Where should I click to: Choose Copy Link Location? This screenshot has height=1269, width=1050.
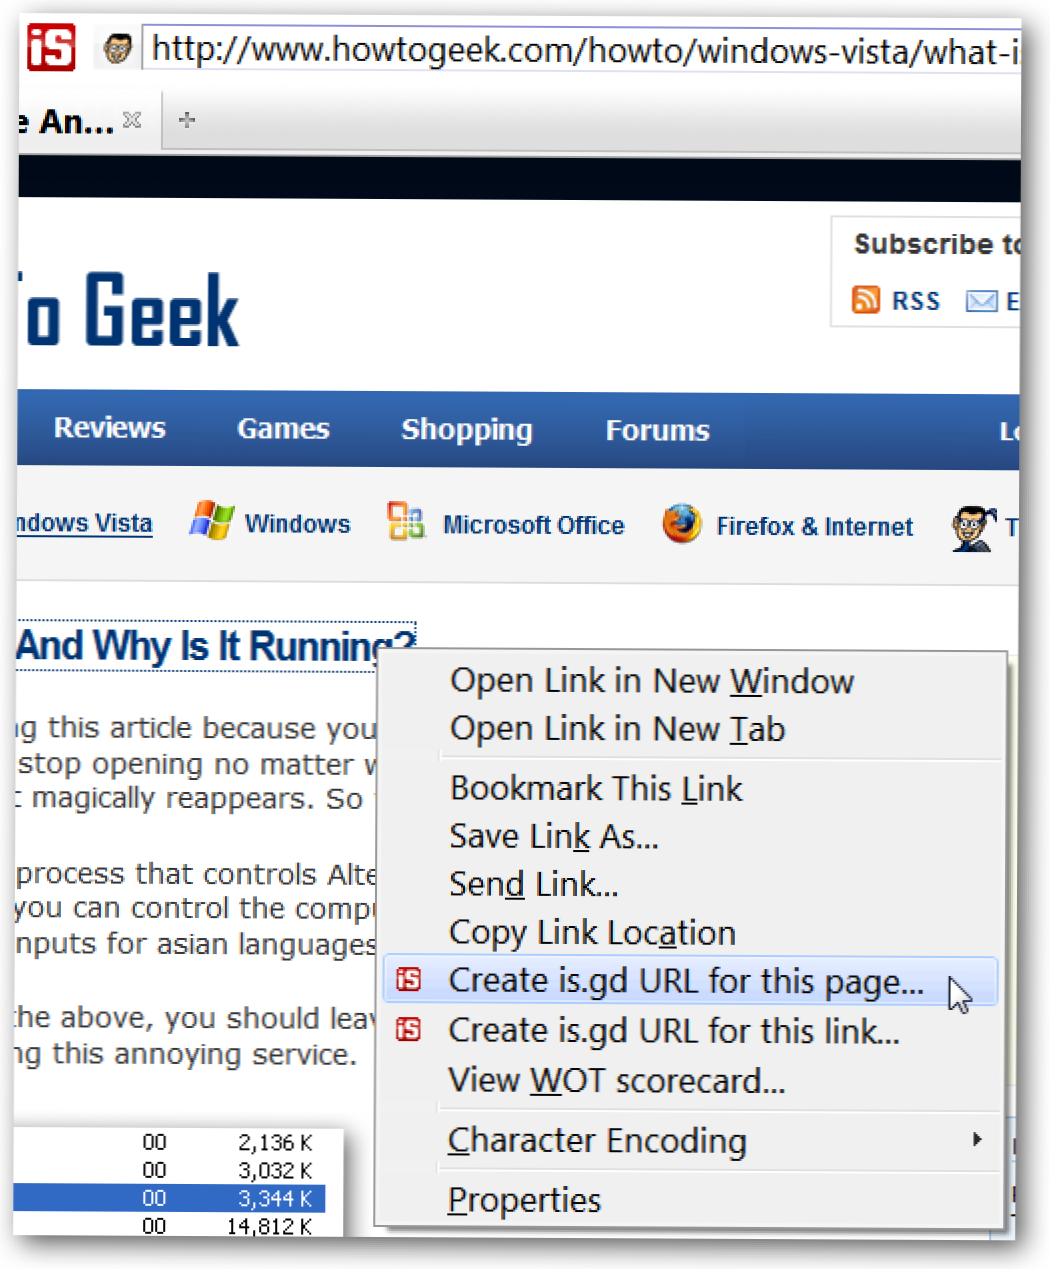(593, 932)
